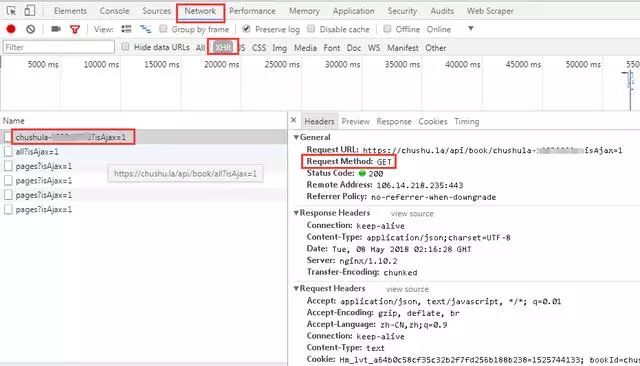
Task: Uncheck Preserve log checkbox
Action: click(x=246, y=29)
